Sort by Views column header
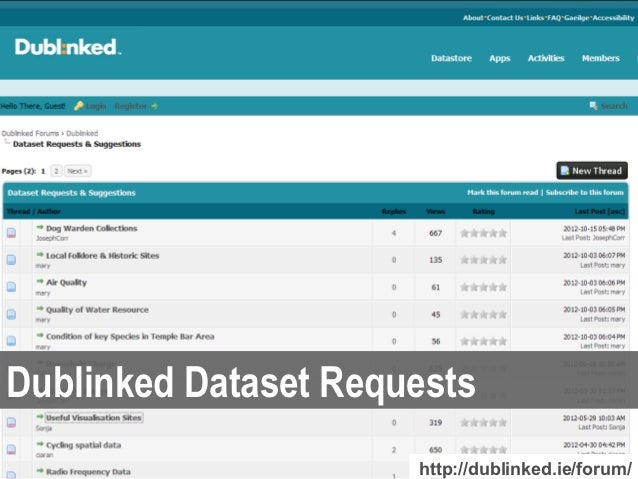 point(435,212)
